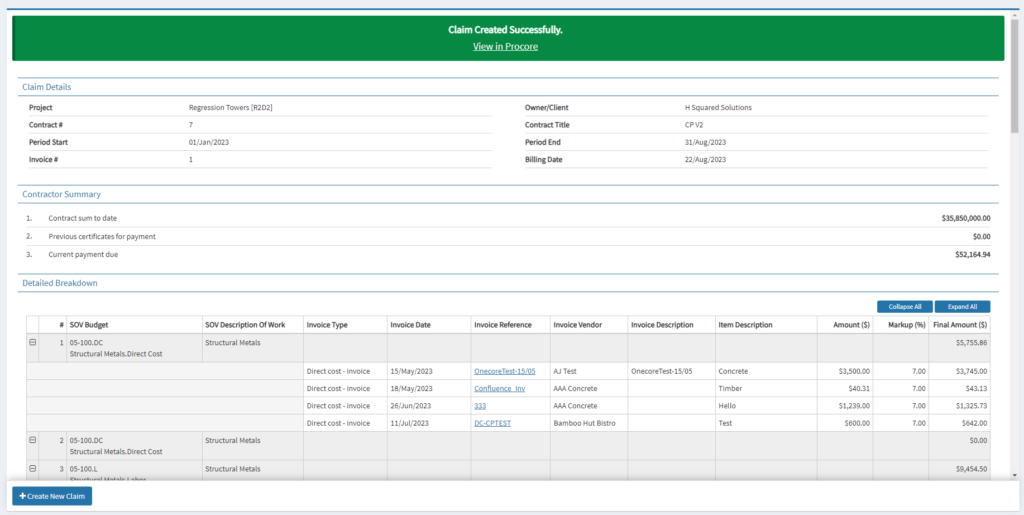Collapse row 3 Structural Metals Labor
The width and height of the screenshot is (1024, 515).
32,468
